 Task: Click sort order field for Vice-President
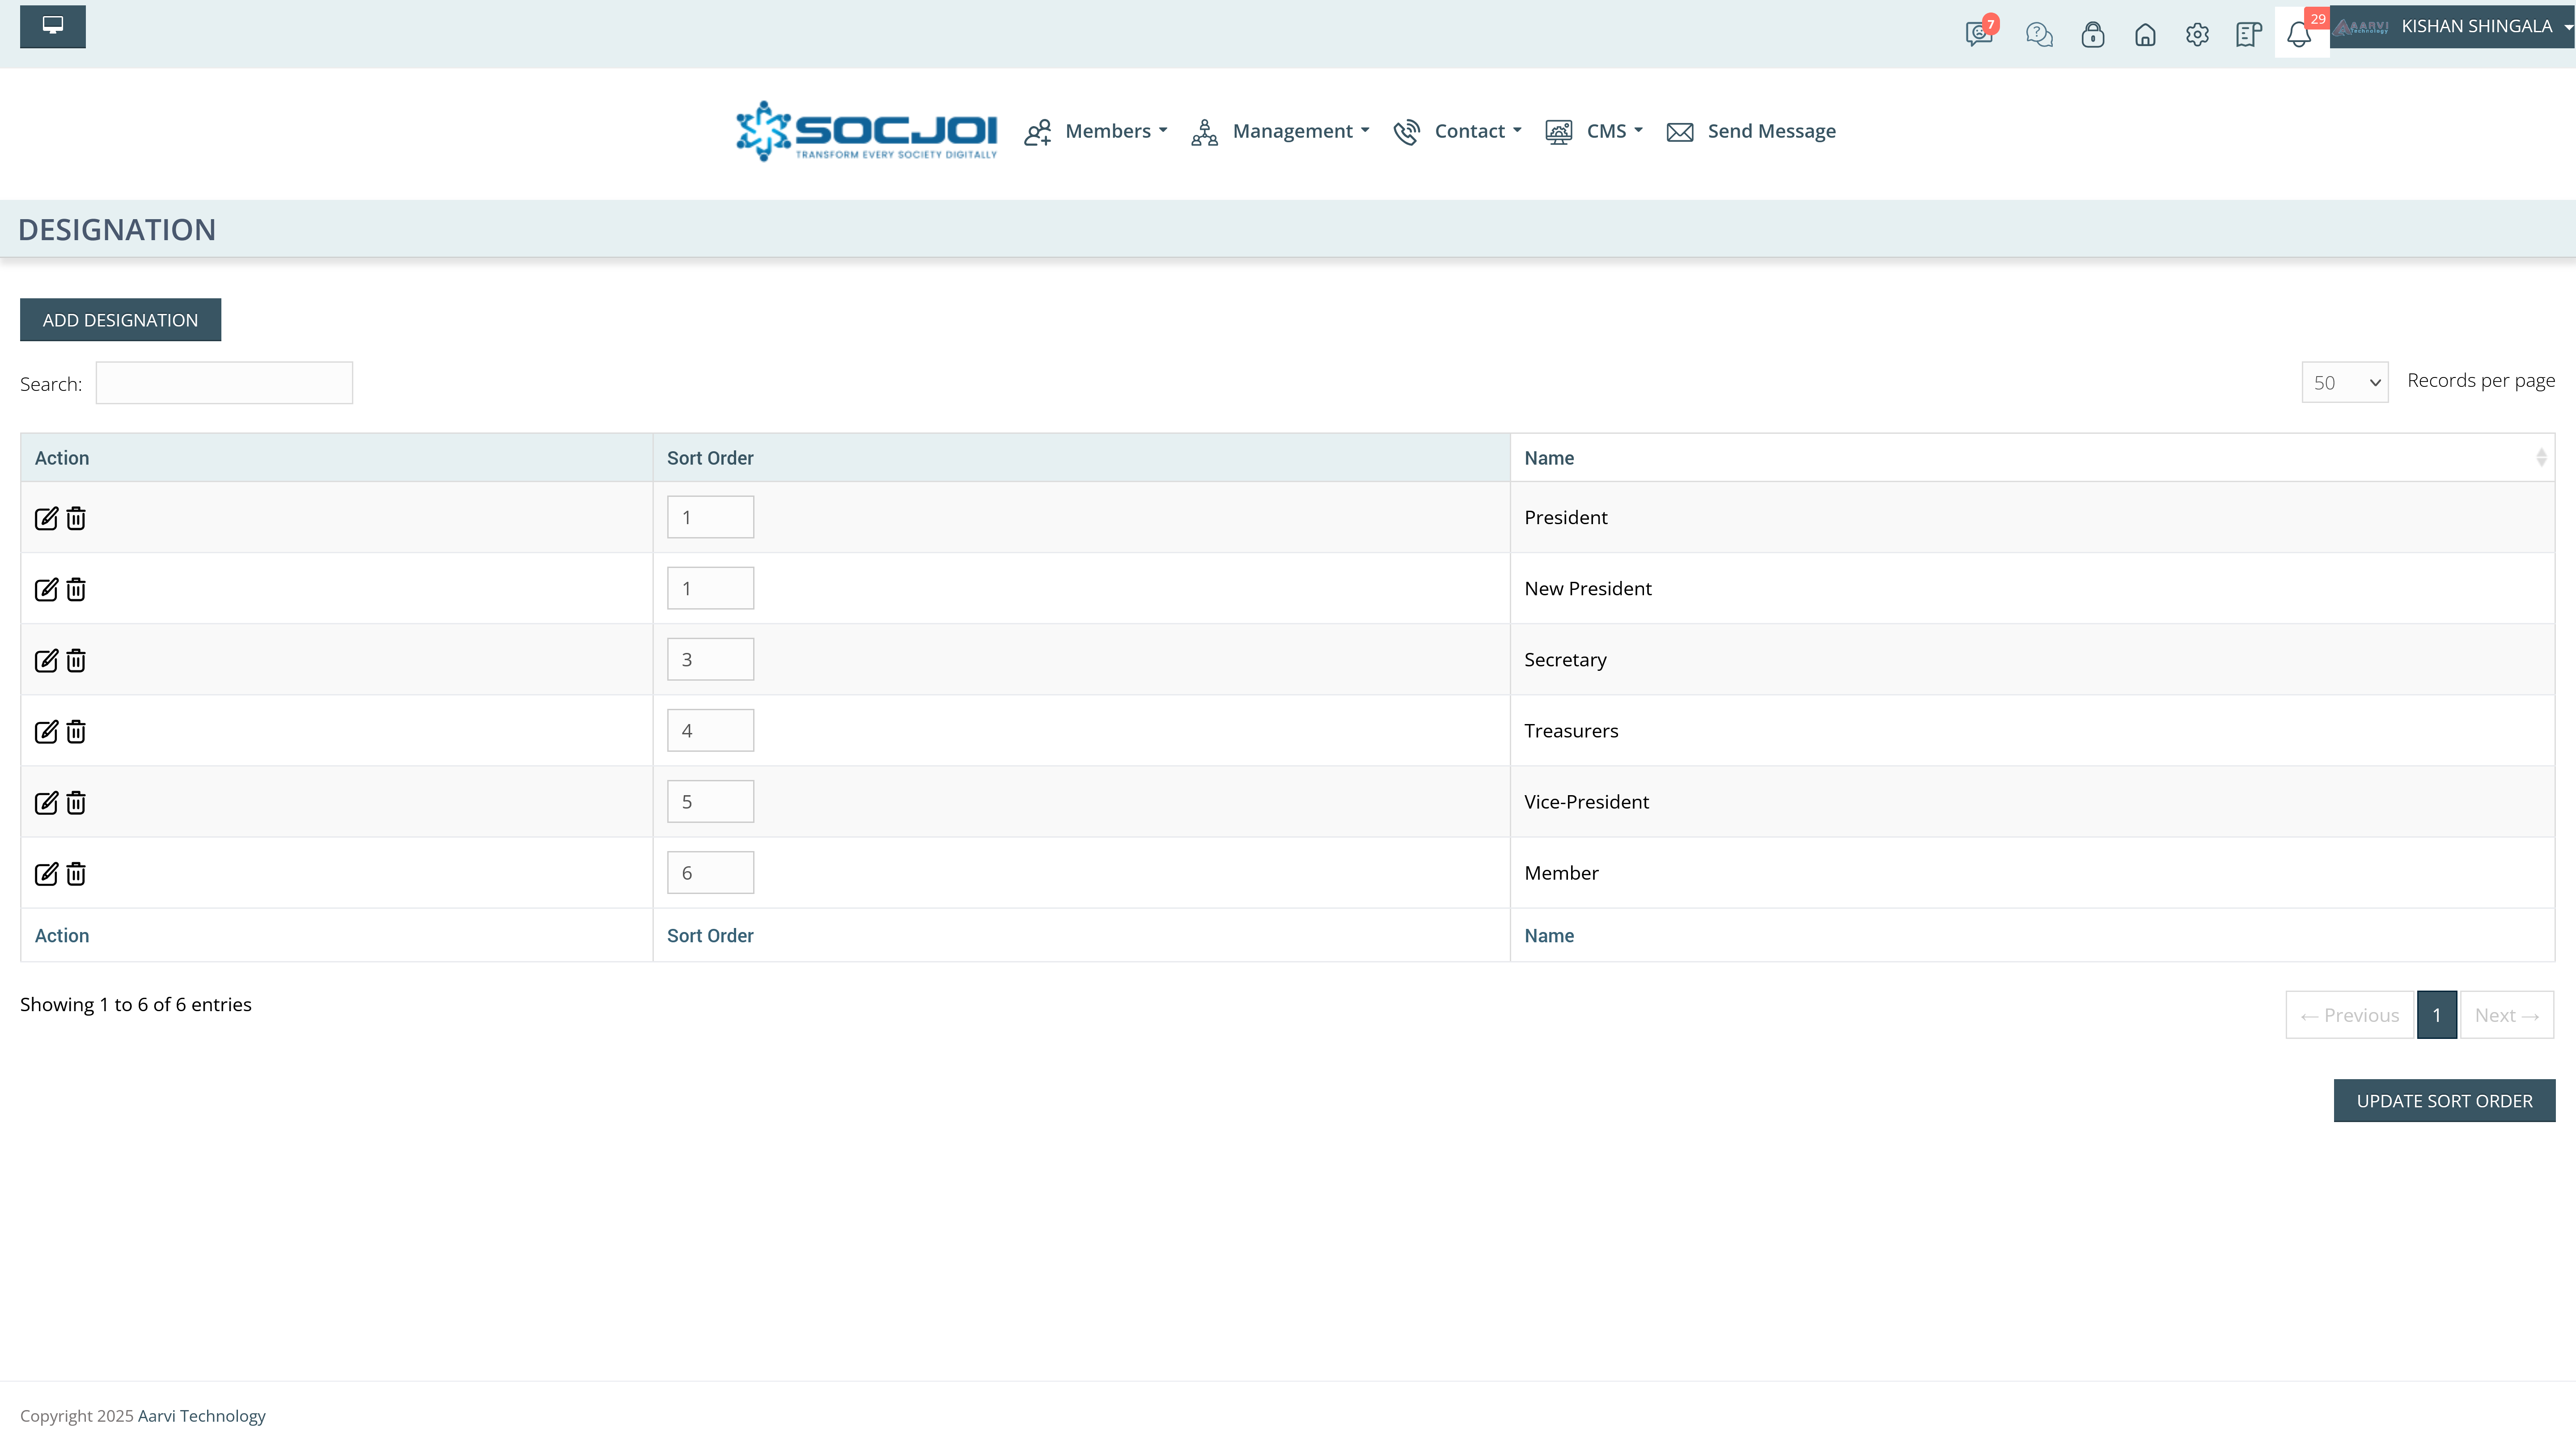click(710, 801)
